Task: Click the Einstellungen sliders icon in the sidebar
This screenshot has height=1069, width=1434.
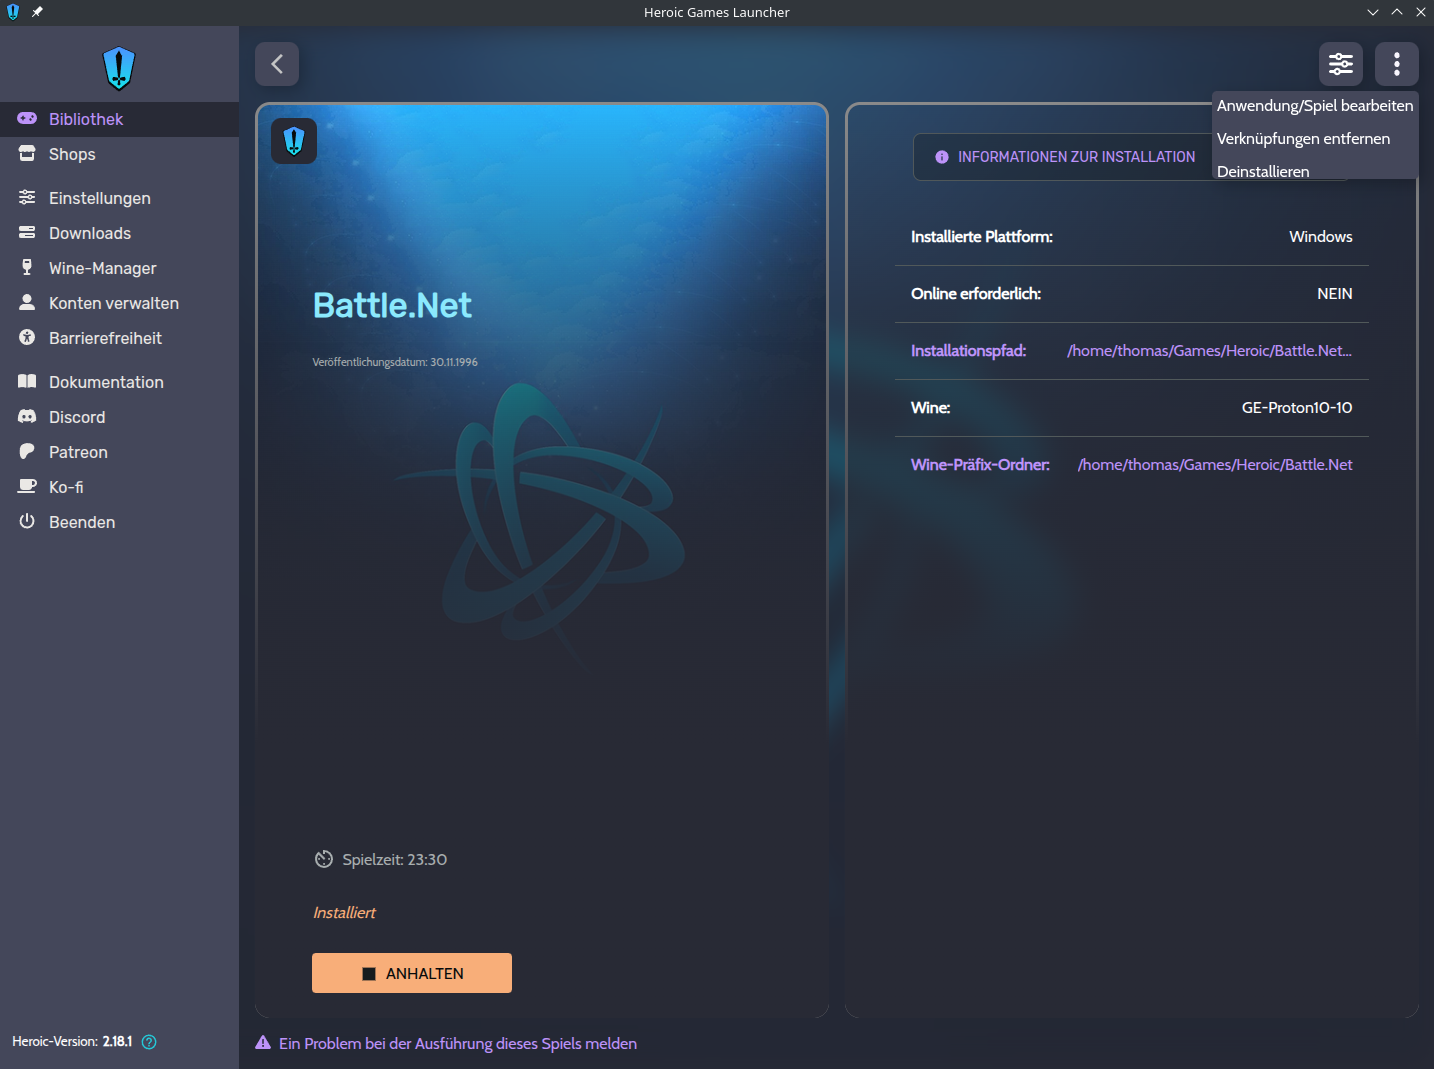Action: (27, 198)
